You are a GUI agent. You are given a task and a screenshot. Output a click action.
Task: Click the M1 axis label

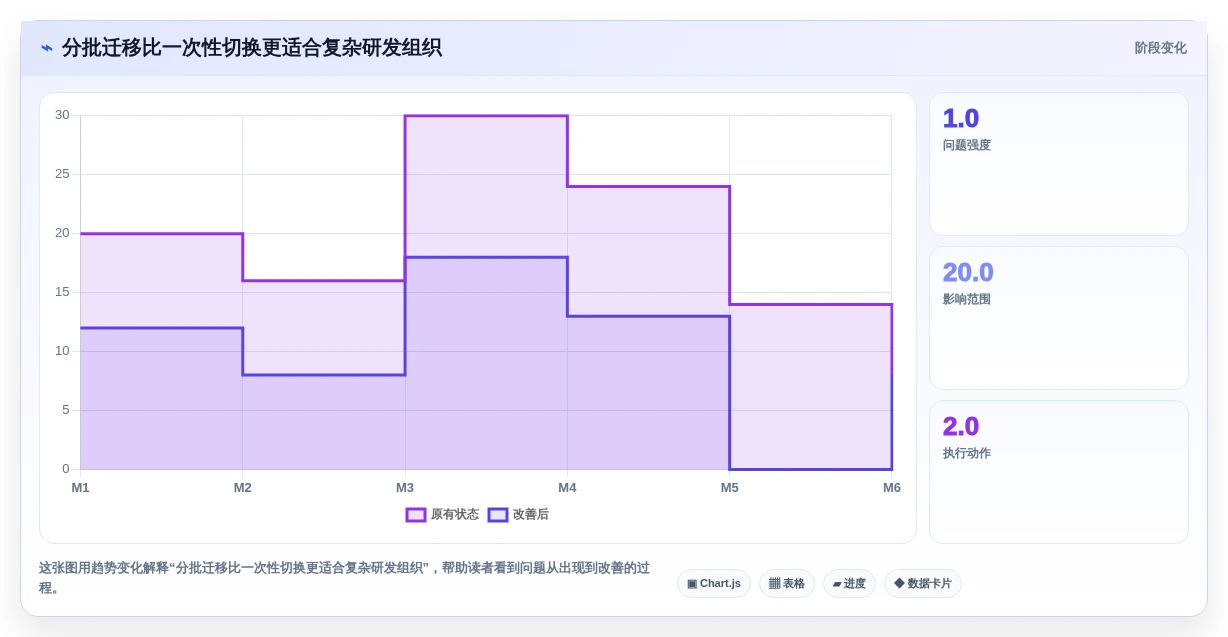click(80, 488)
